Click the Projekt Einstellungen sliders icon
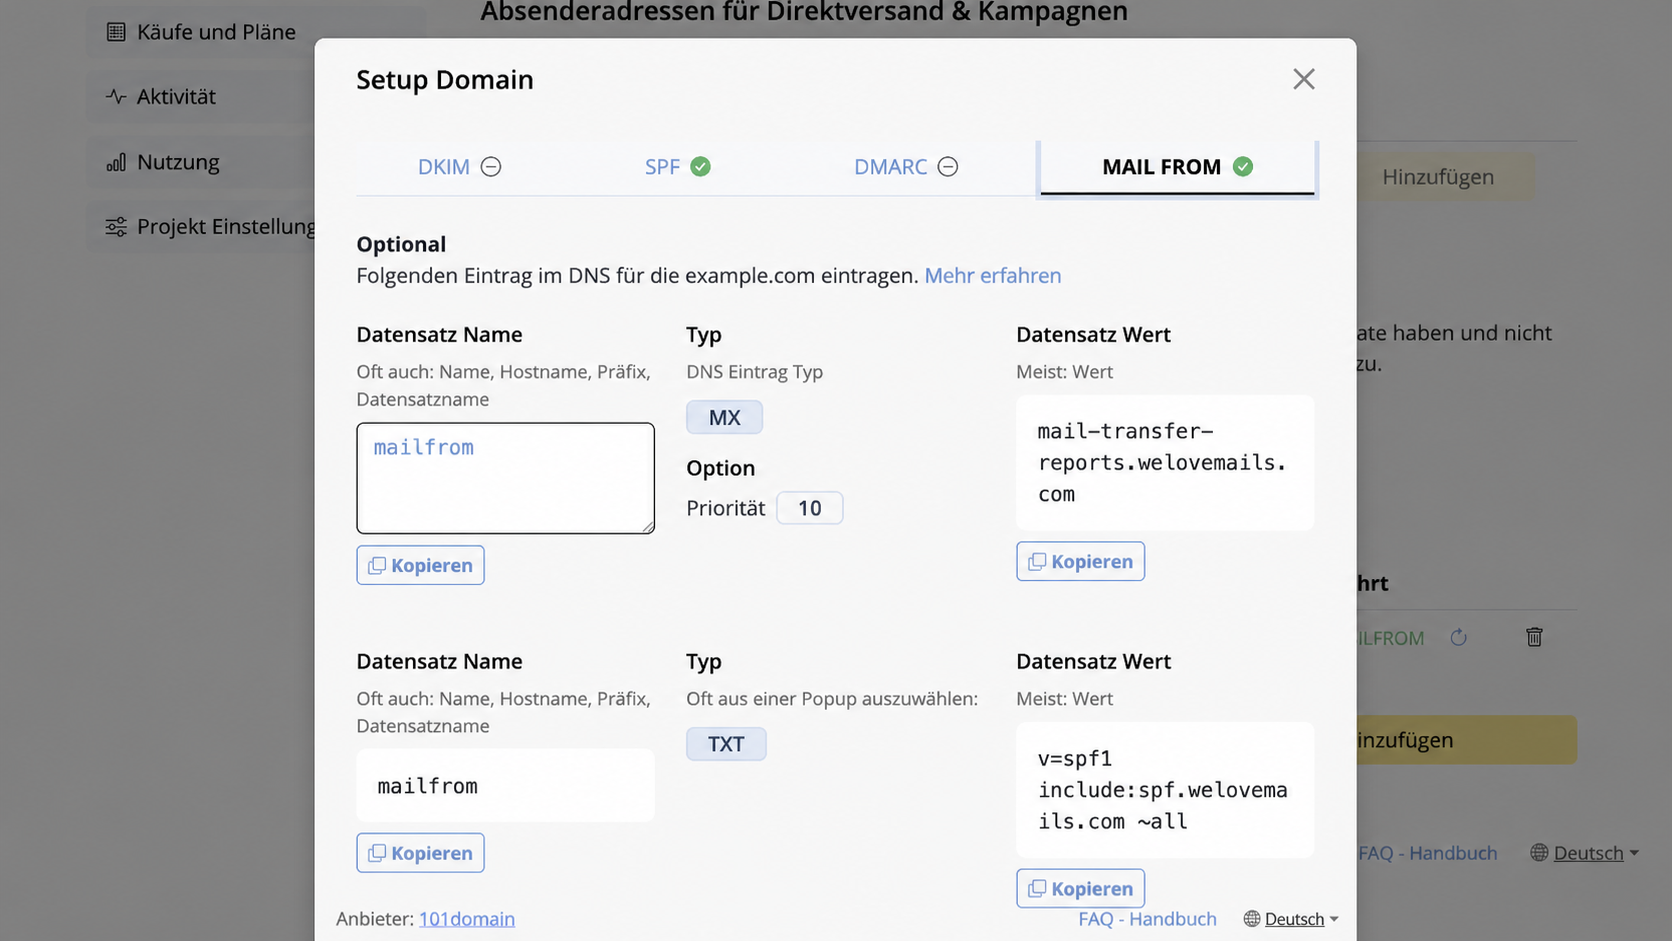 pyautogui.click(x=116, y=227)
